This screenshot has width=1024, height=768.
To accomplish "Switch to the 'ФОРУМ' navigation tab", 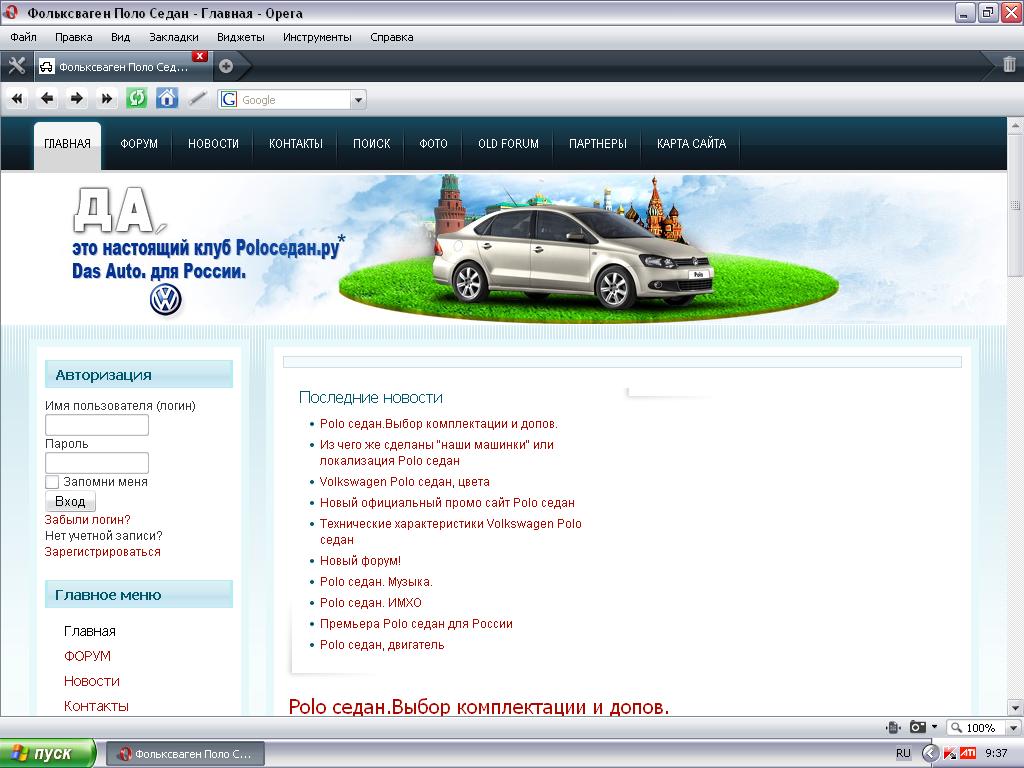I will pyautogui.click(x=139, y=144).
